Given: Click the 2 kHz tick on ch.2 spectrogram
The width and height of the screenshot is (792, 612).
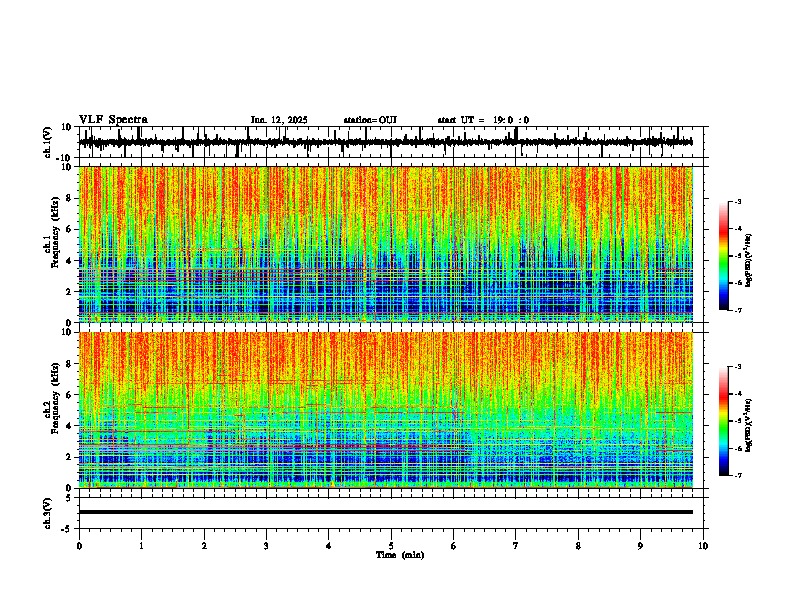Looking at the screenshot, I should coord(69,457).
